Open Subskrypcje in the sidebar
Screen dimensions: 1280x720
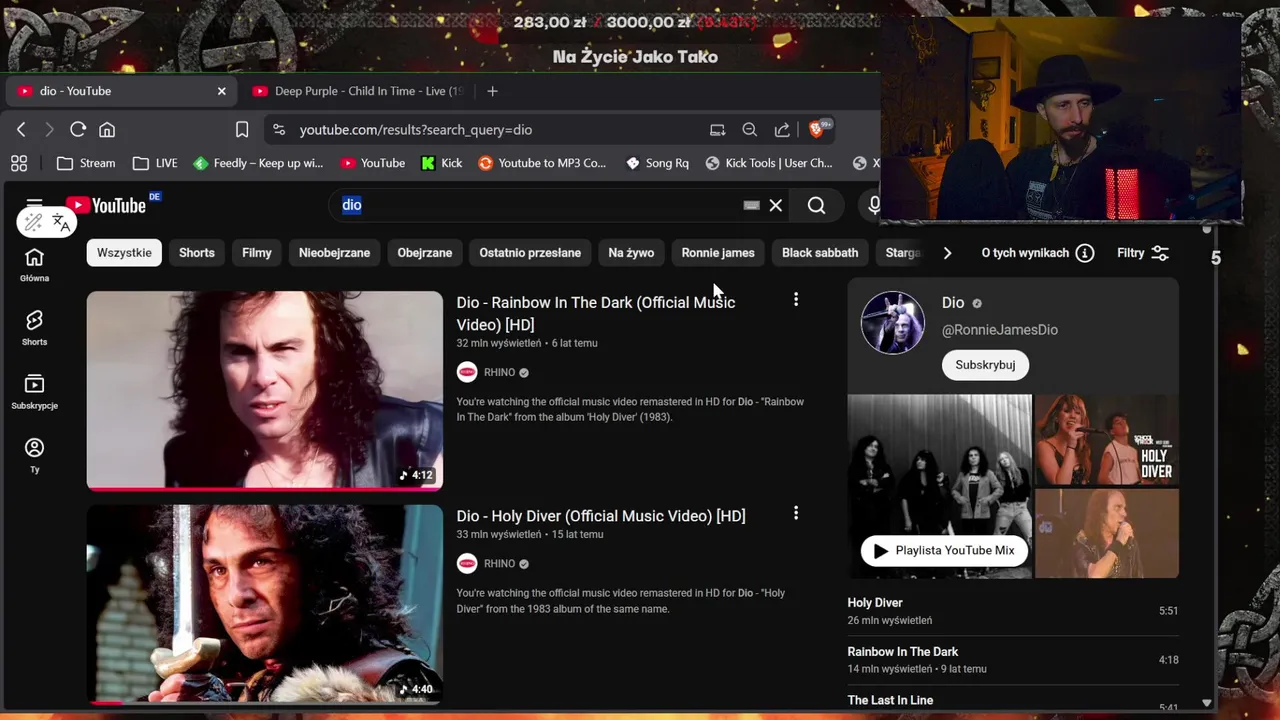point(34,392)
